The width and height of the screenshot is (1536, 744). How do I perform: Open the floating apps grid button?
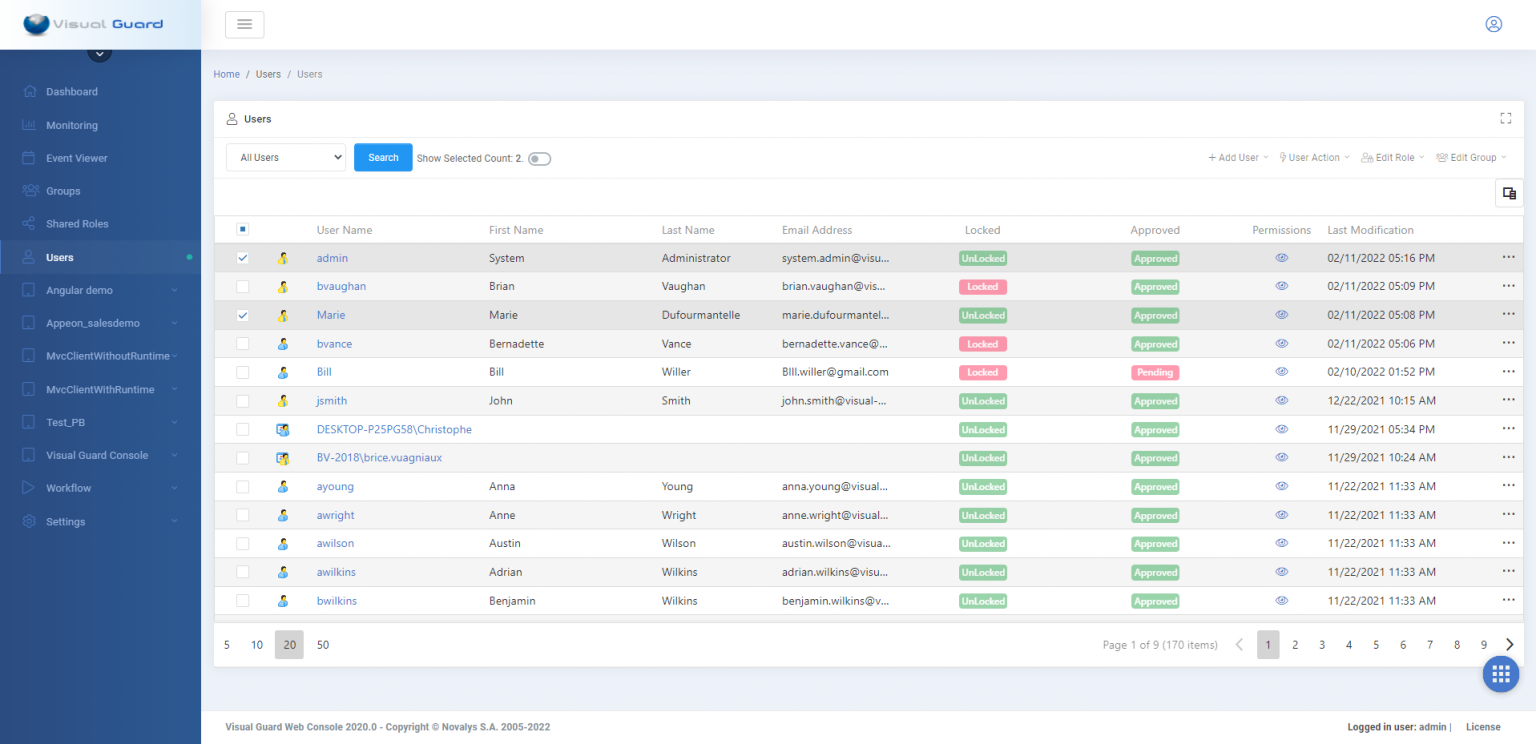pos(1500,673)
